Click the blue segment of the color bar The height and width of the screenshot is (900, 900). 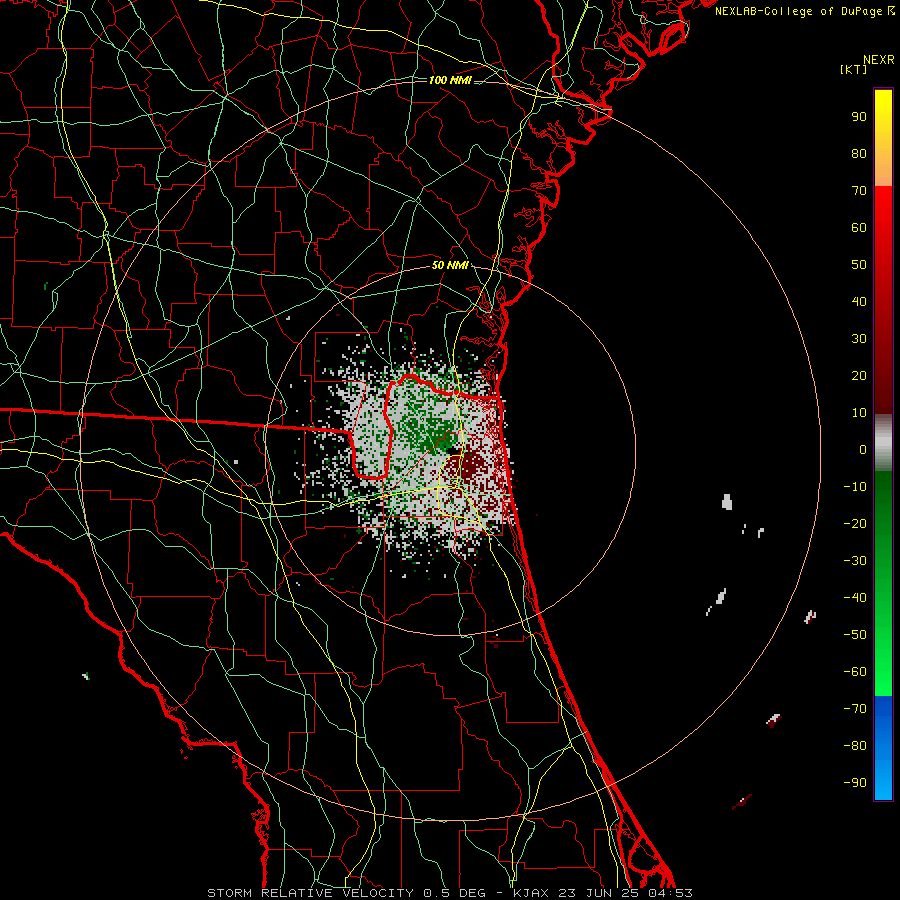pos(883,747)
